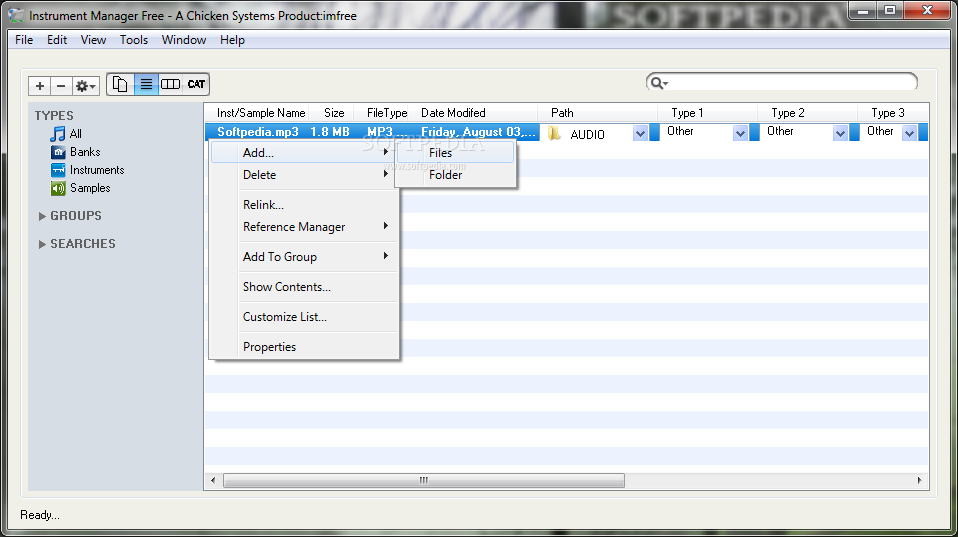Choose Add... in the context menu

pyautogui.click(x=303, y=153)
